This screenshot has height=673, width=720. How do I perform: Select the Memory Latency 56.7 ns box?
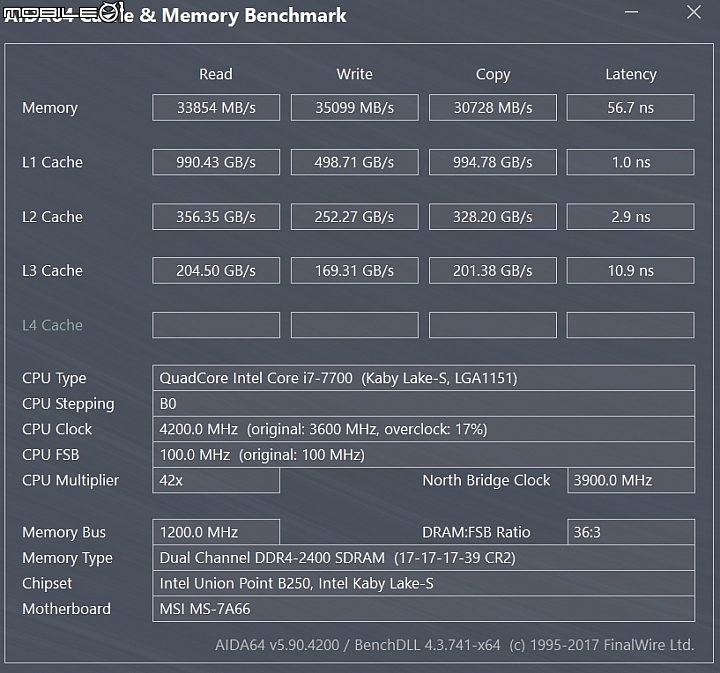[x=630, y=108]
